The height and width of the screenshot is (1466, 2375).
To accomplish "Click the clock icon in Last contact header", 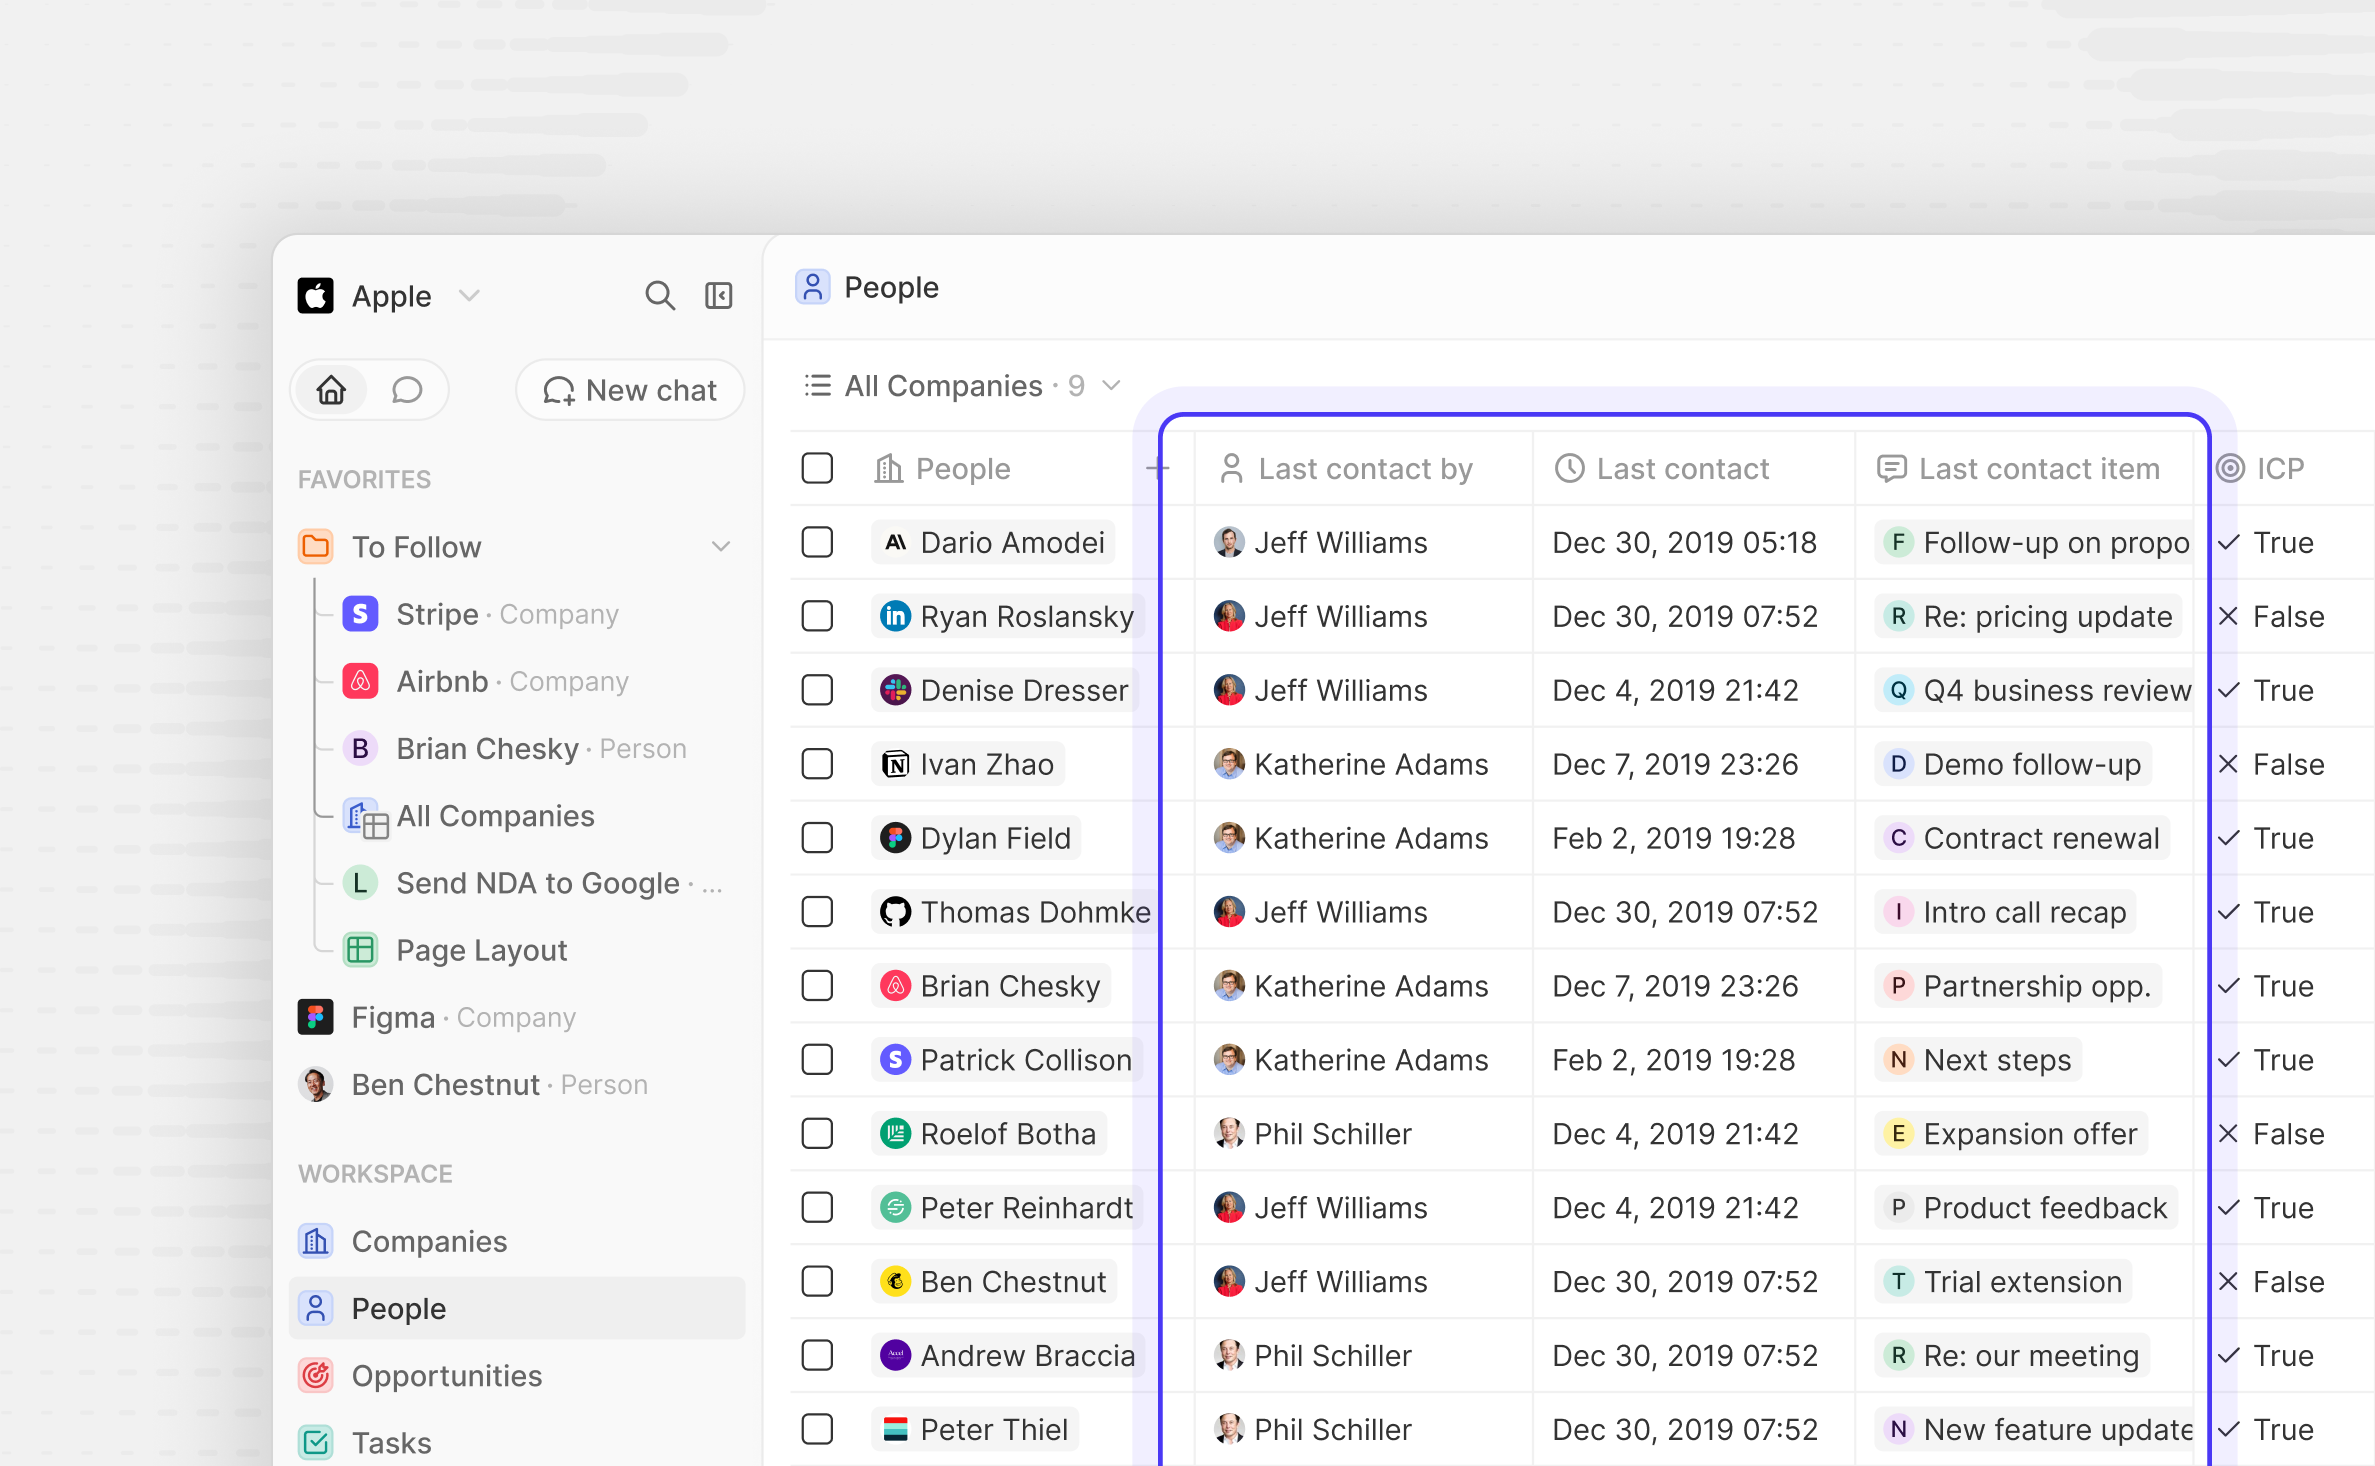I will coord(1570,468).
